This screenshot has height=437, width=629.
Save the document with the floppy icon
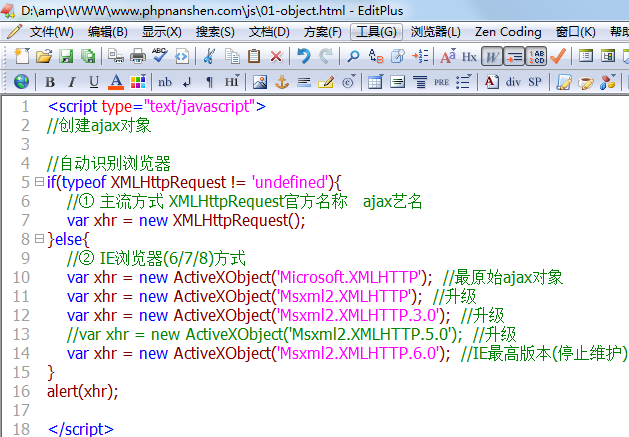pos(66,57)
